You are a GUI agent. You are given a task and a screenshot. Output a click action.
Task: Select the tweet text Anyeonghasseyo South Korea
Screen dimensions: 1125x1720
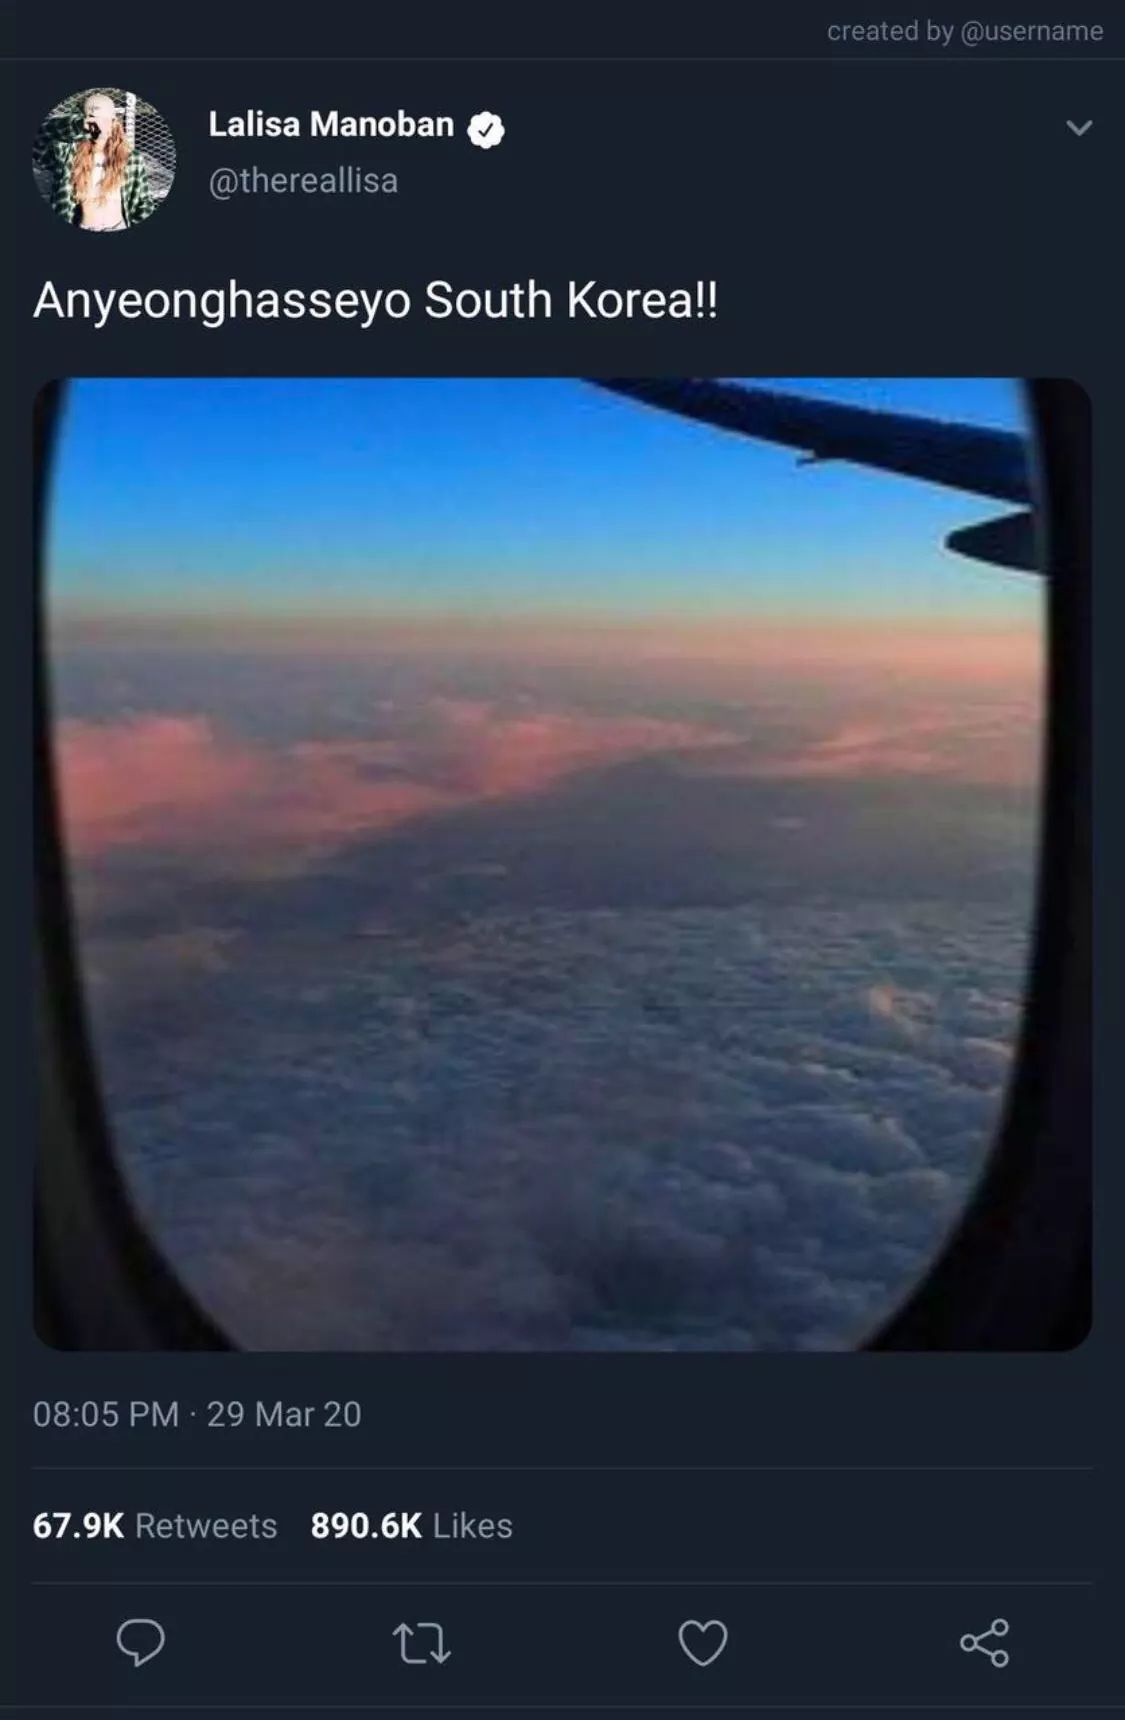[375, 300]
